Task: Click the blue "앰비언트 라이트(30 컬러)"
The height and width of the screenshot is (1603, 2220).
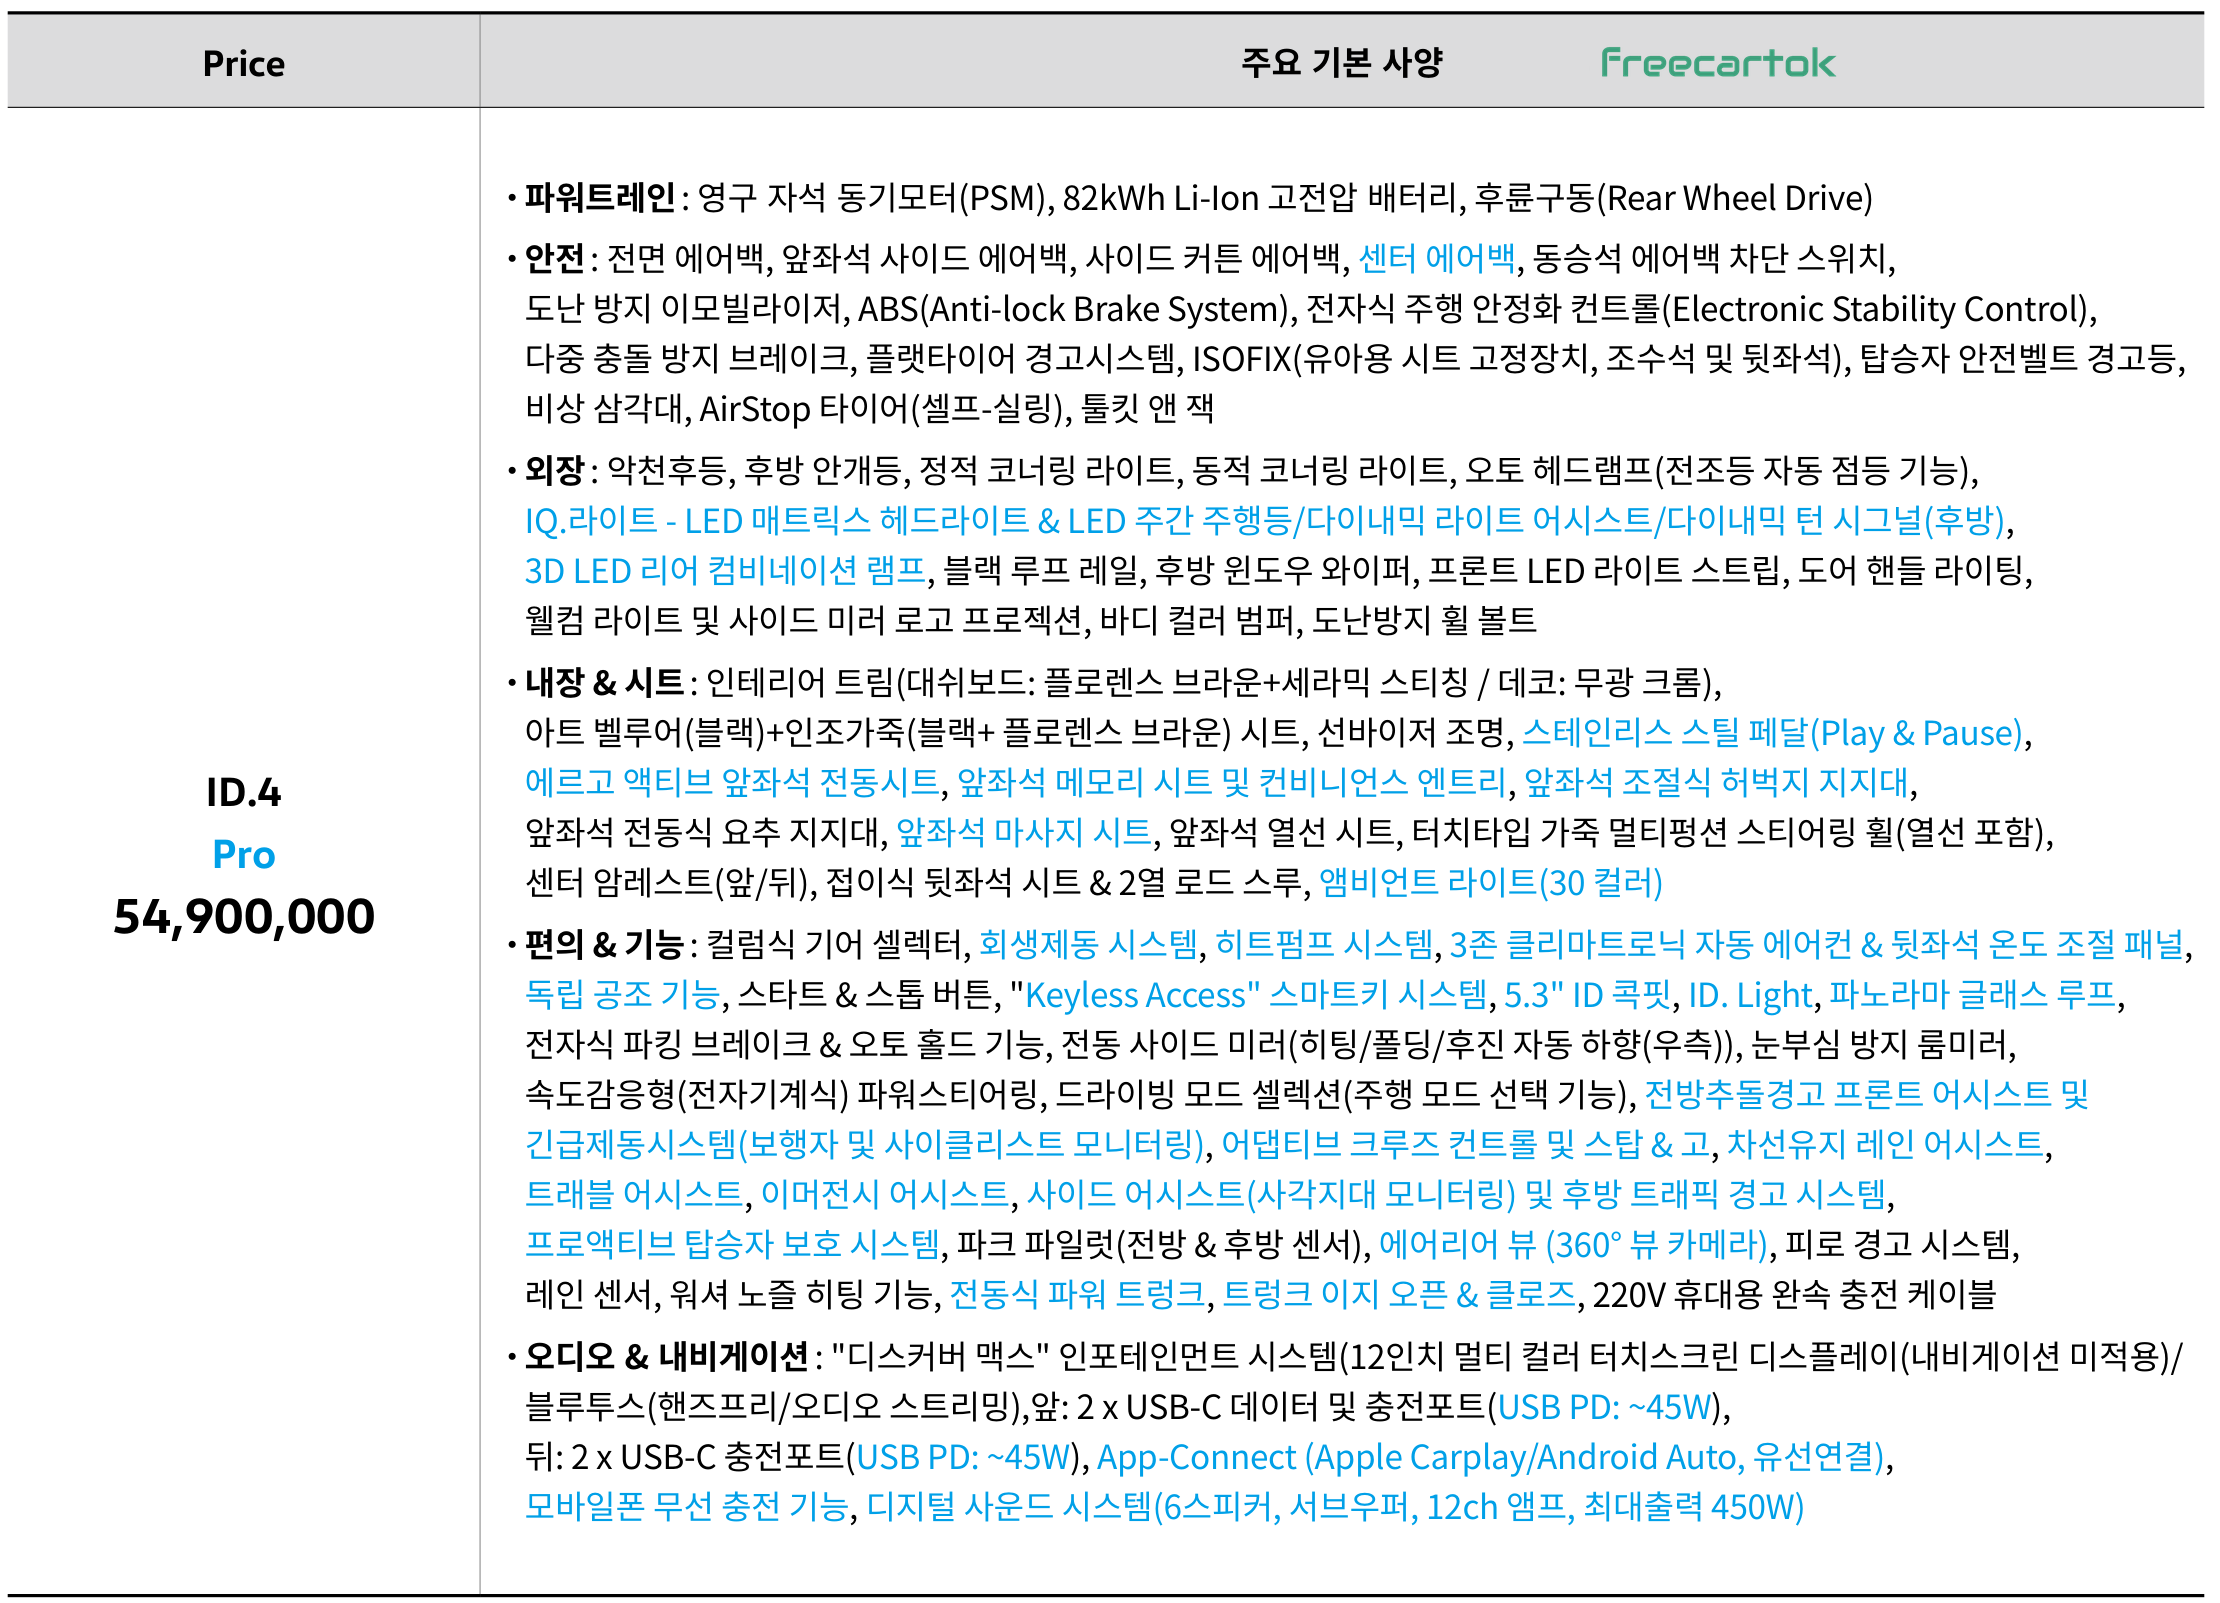Action: tap(1491, 882)
